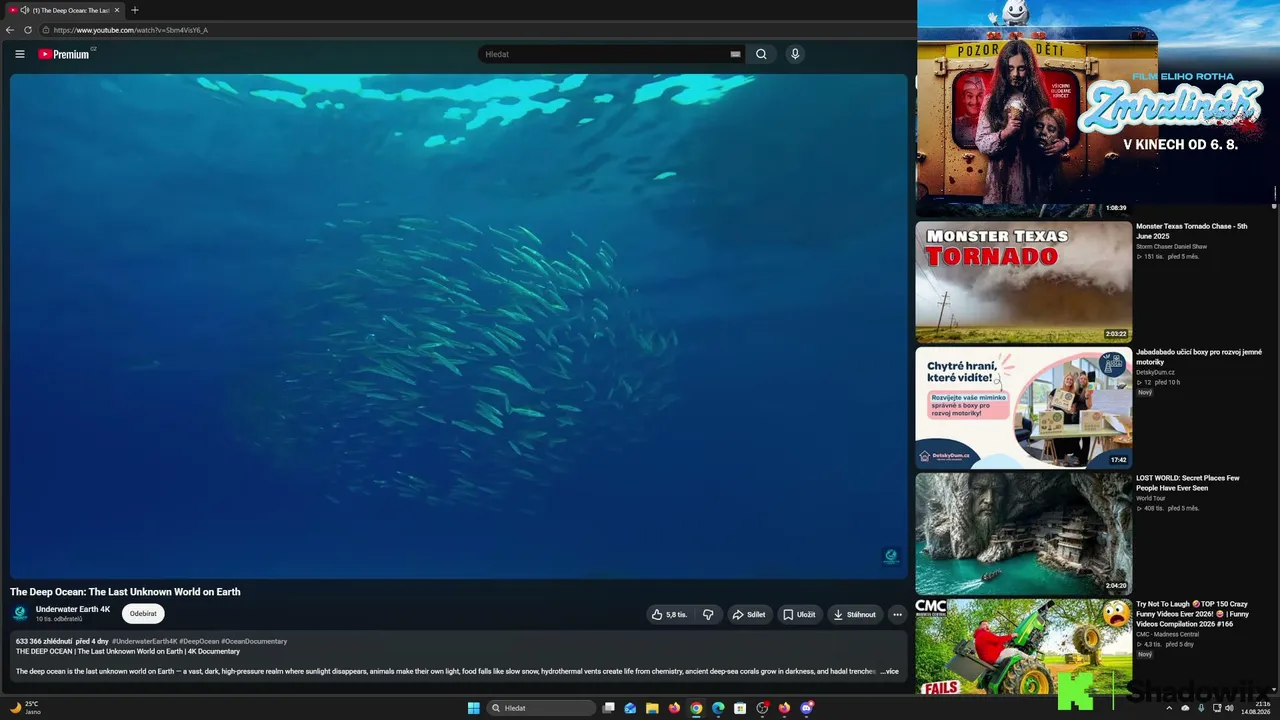Expand the description with ...více

click(889, 672)
